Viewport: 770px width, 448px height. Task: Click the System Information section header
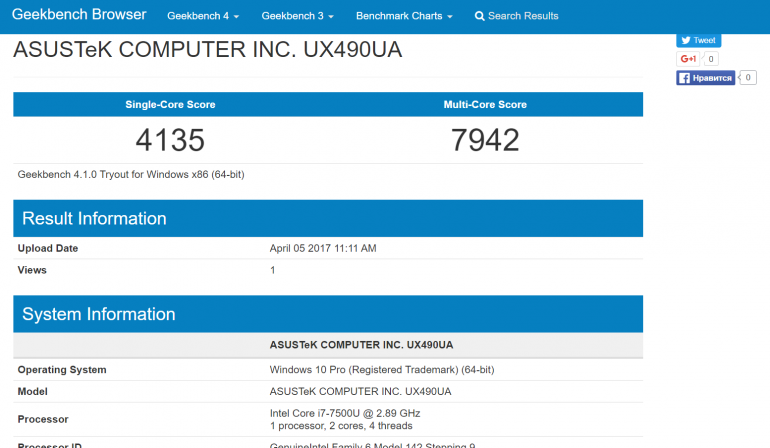click(x=328, y=314)
